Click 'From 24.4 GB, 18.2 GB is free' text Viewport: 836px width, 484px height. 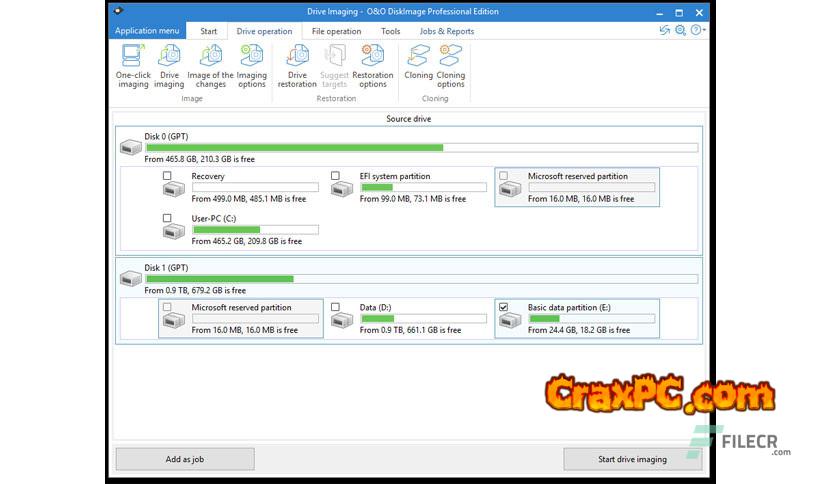[579, 330]
